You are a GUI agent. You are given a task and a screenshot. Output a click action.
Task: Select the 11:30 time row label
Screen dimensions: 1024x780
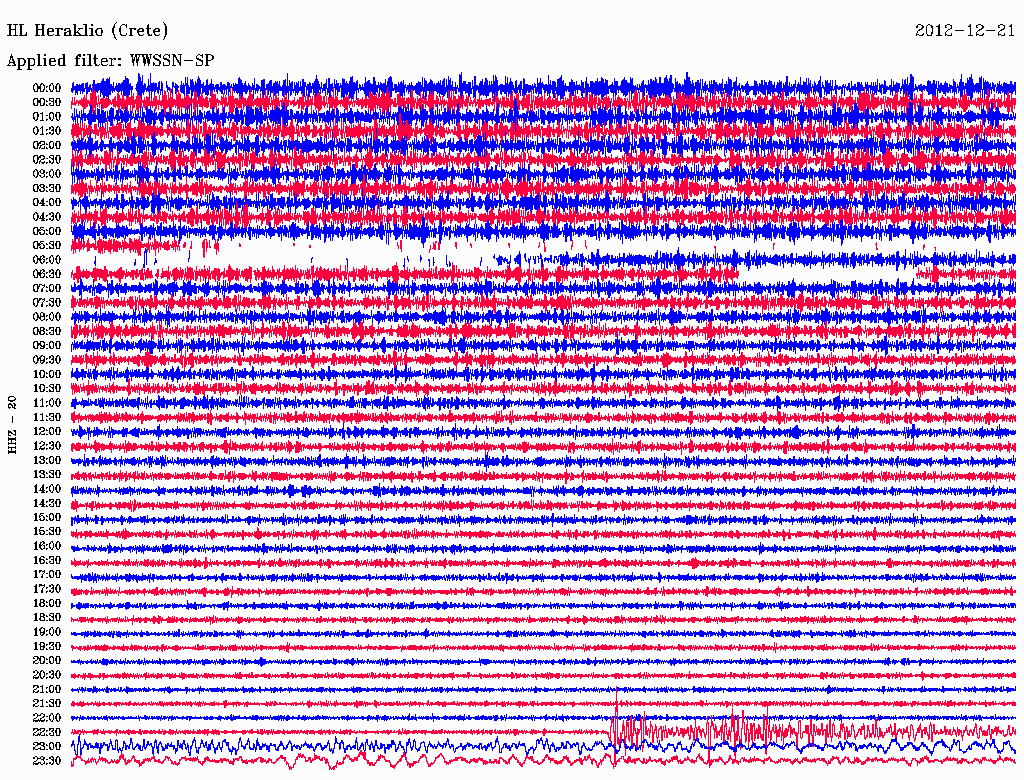47,417
